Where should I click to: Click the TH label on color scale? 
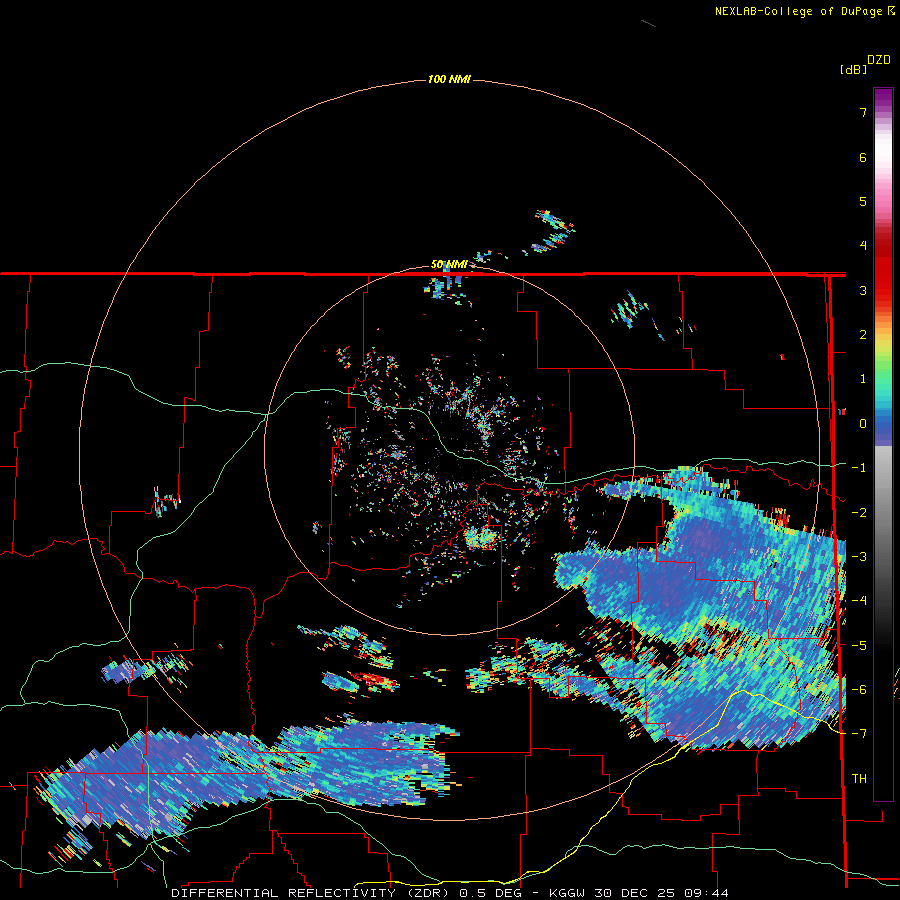[x=859, y=779]
